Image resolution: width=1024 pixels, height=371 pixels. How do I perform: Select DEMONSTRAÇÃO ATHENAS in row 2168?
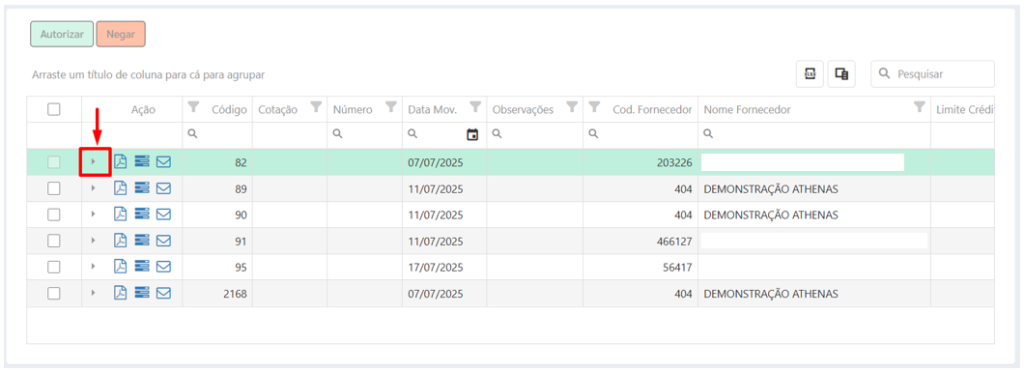(771, 294)
